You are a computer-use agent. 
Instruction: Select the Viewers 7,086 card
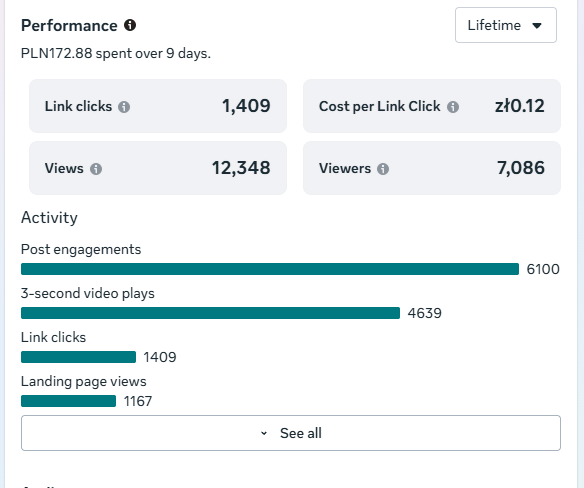(x=432, y=168)
